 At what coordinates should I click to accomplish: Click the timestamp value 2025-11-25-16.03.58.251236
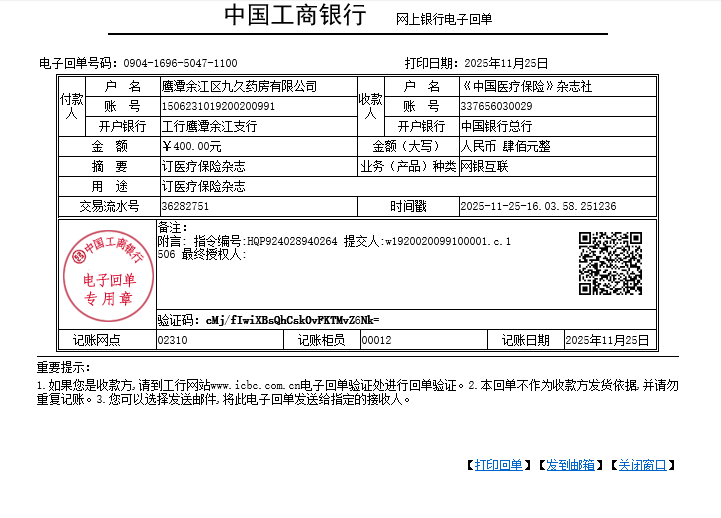point(538,206)
